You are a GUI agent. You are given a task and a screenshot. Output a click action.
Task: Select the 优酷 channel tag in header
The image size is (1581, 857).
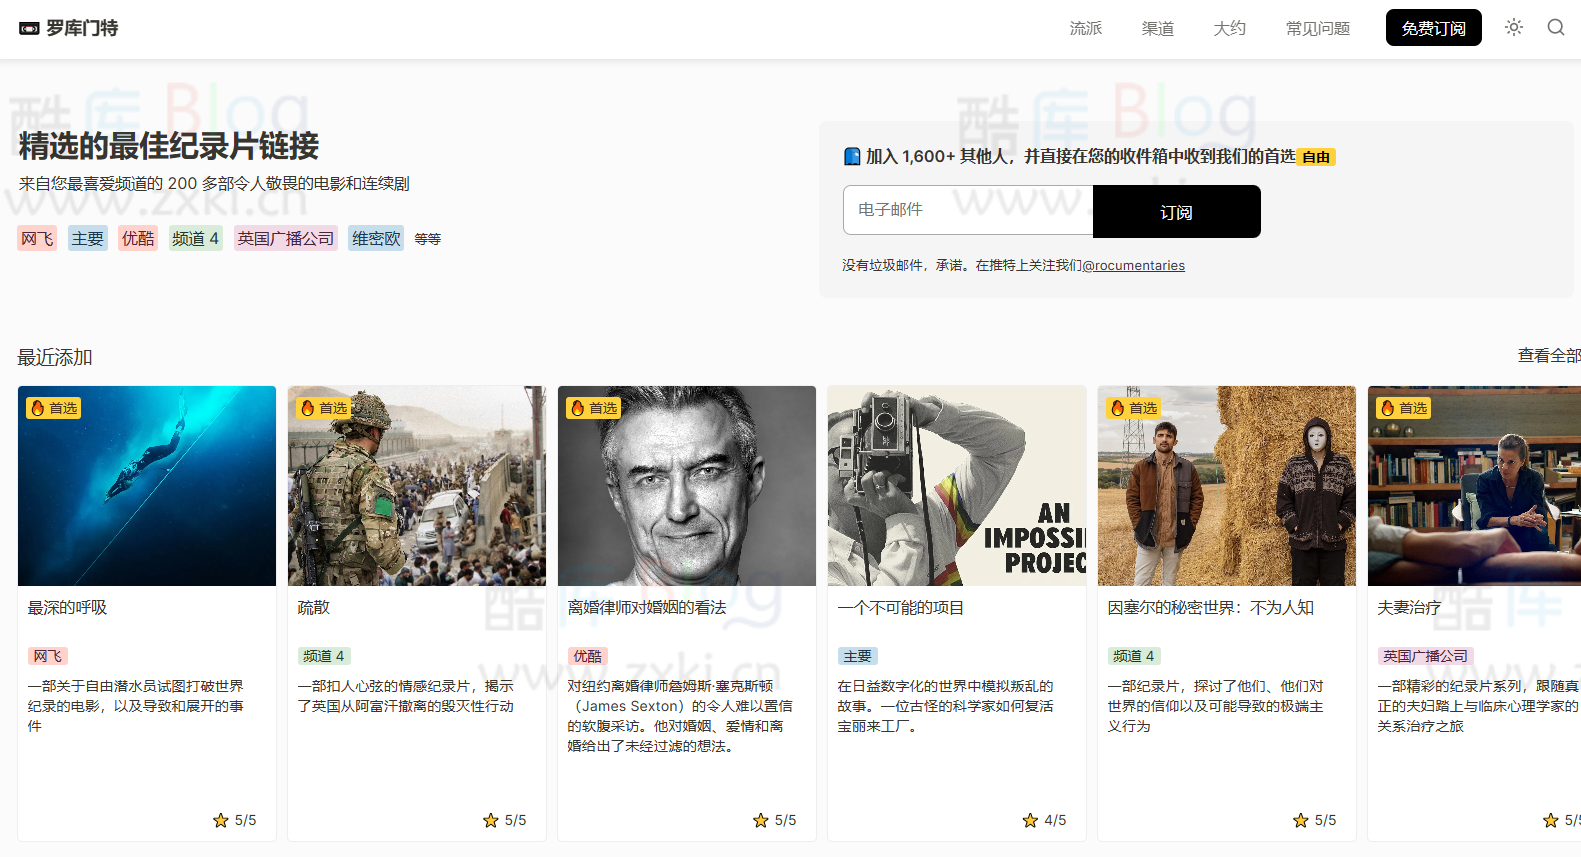138,238
